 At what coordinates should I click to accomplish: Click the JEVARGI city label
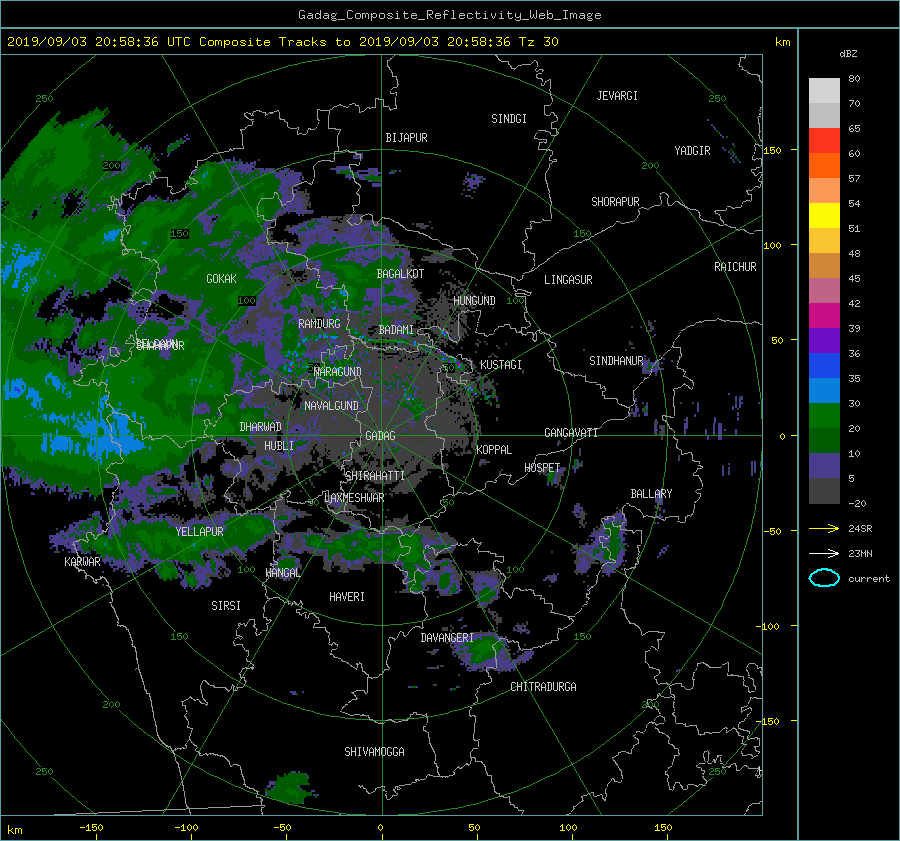coord(617,96)
